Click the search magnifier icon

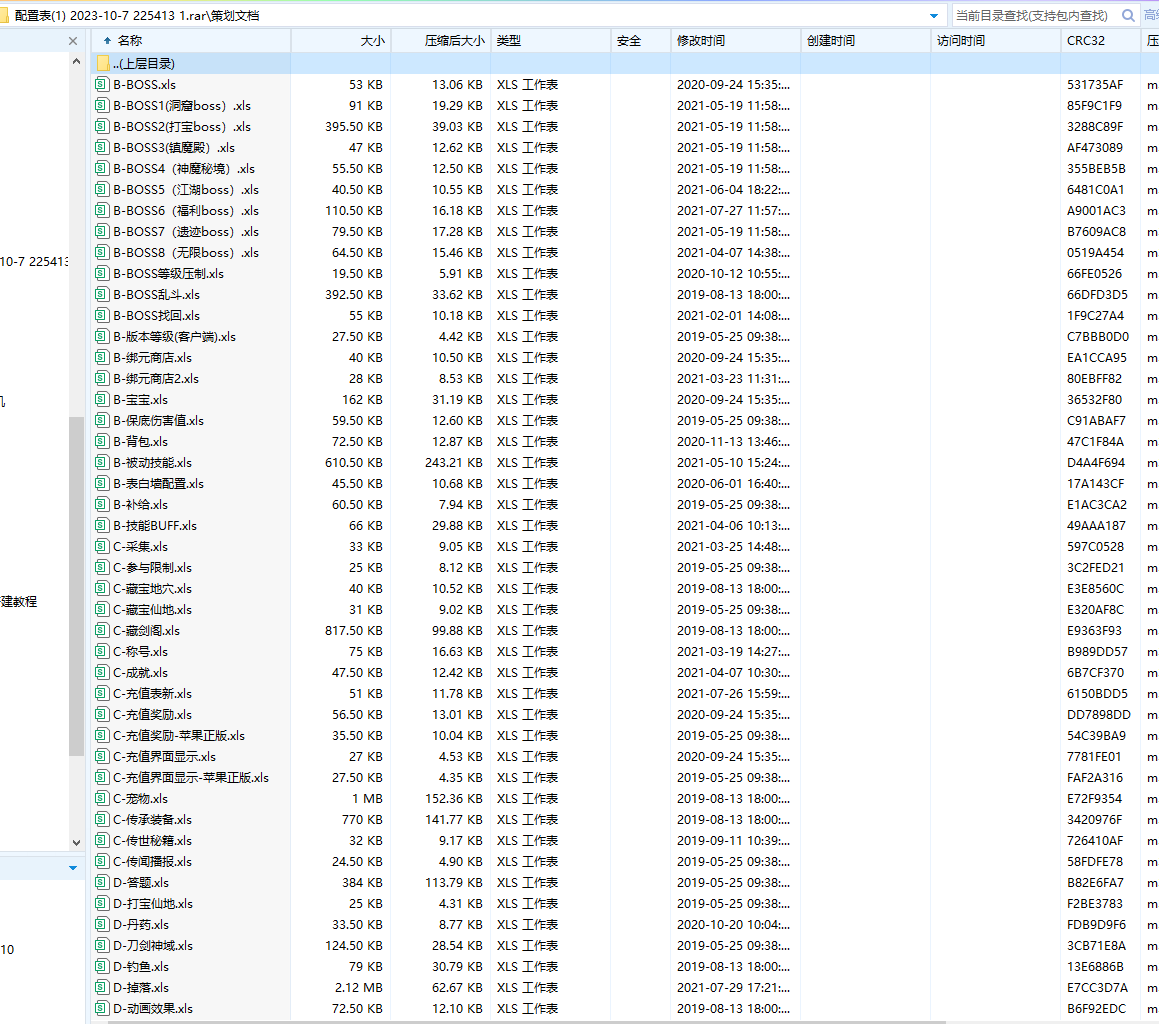click(1128, 15)
